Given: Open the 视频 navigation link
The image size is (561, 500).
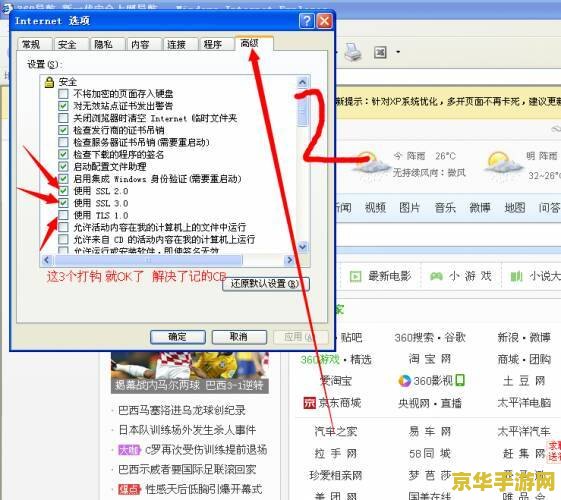Looking at the screenshot, I should click(375, 207).
